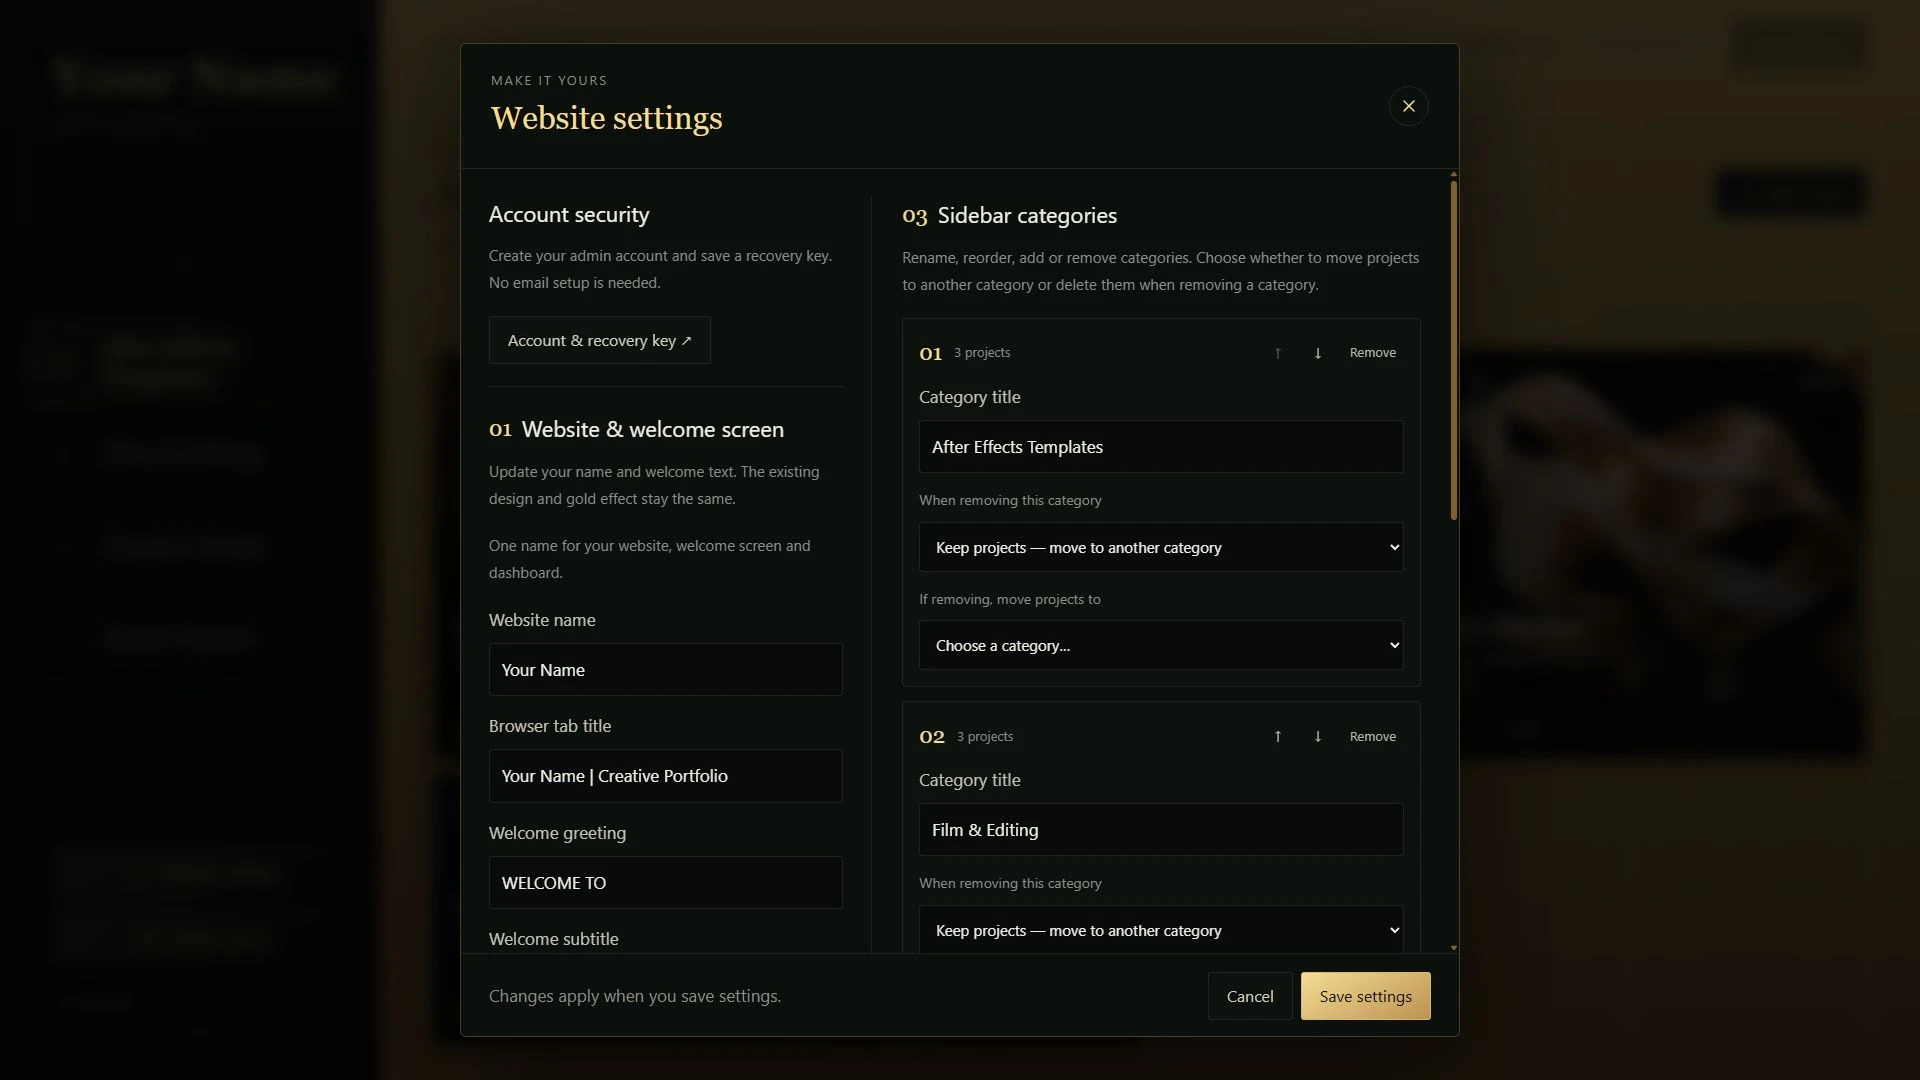
Task: Move category 01 up with arrow
Action: point(1277,353)
